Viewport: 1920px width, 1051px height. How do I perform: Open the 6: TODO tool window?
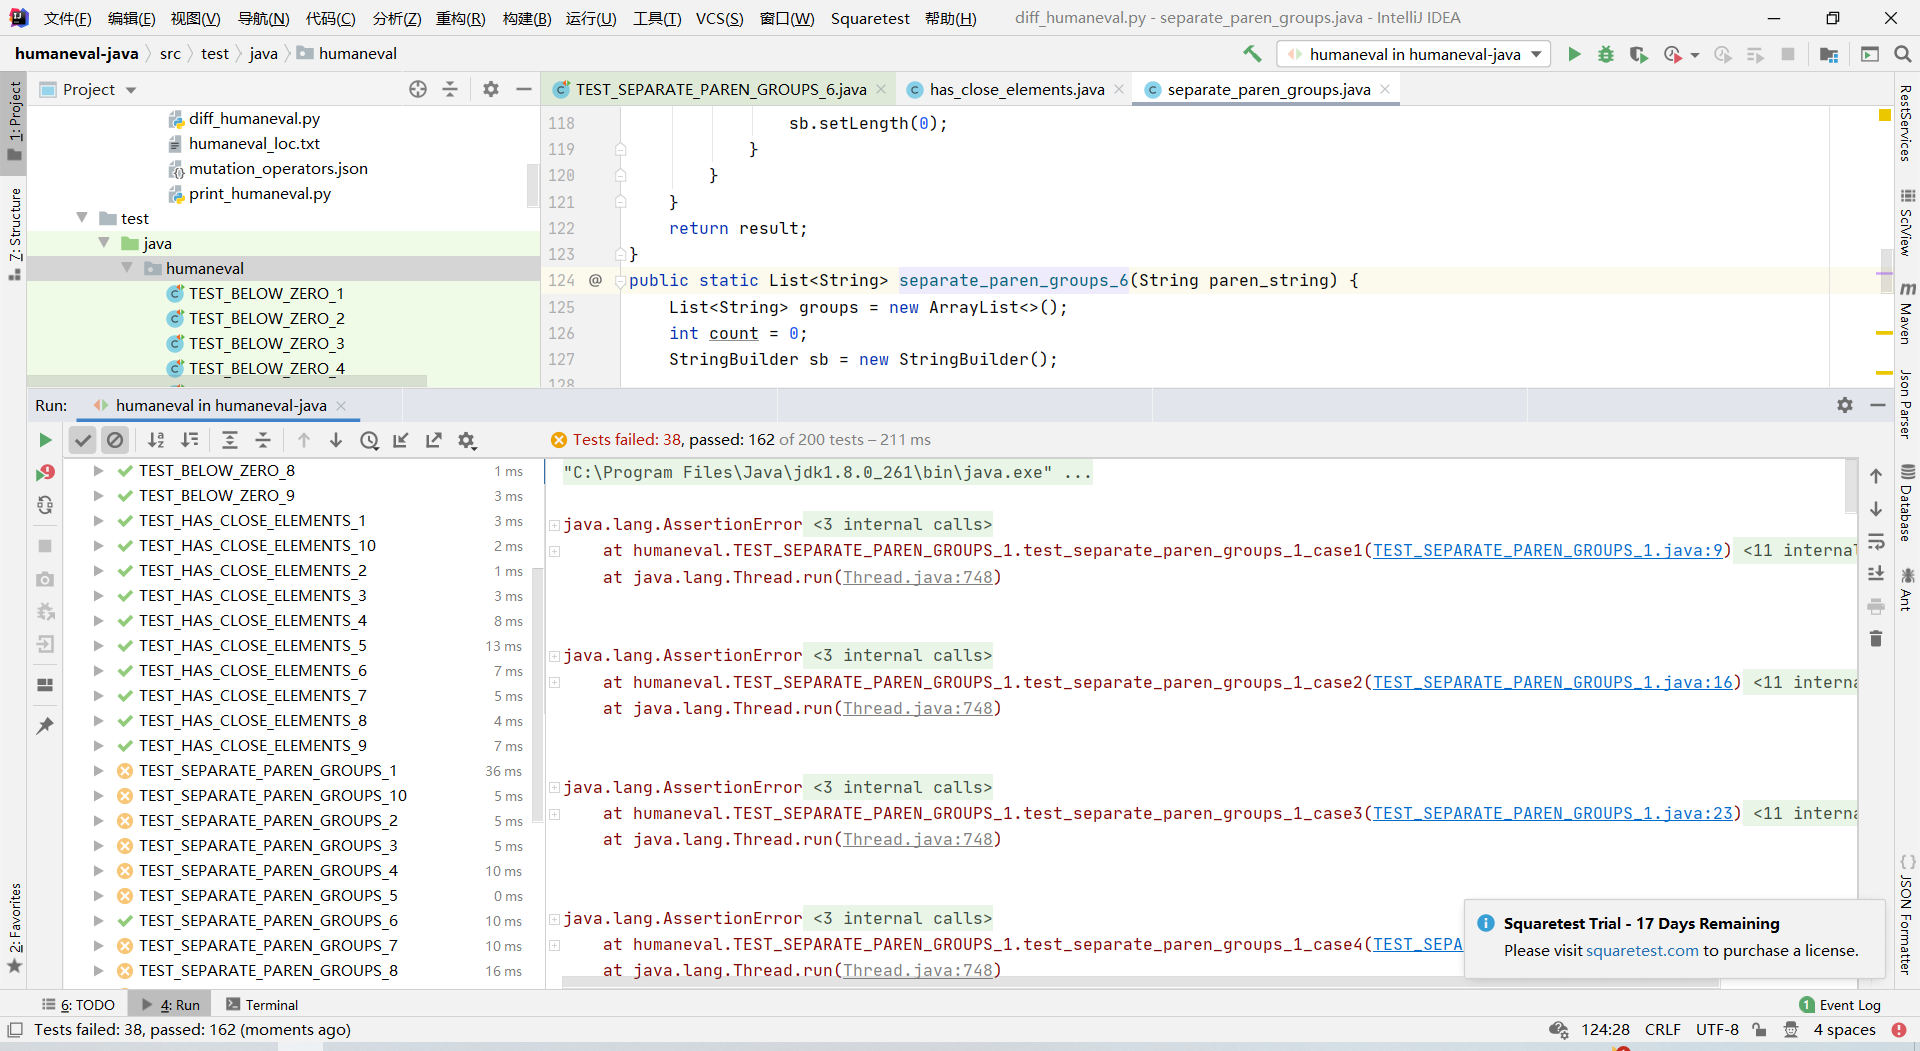[x=79, y=1005]
